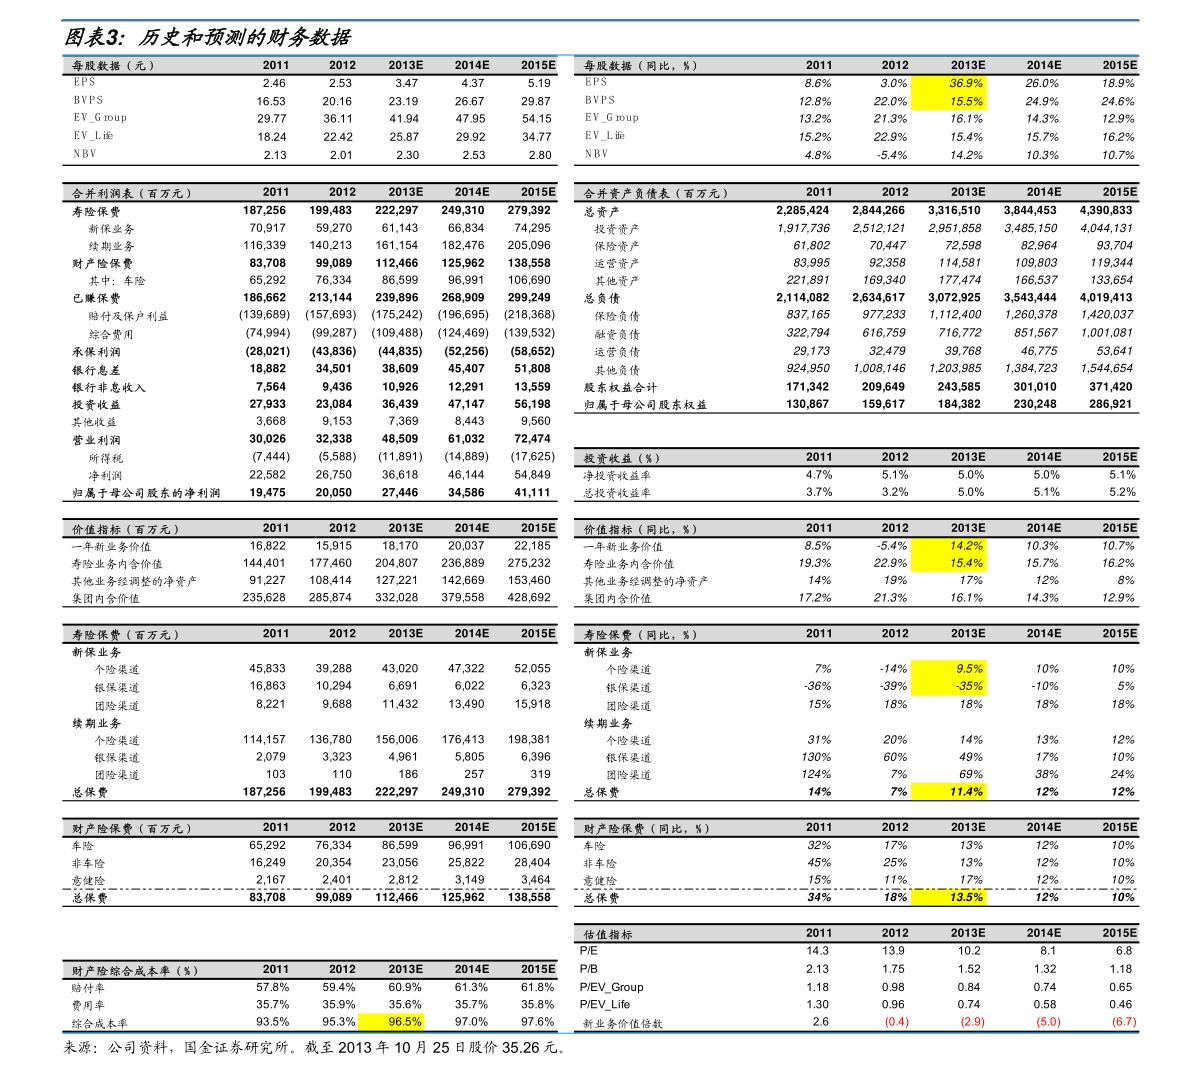Viewport: 1191px width, 1076px height.
Task: Click the 总投资收益率 row label
Action: click(x=617, y=493)
